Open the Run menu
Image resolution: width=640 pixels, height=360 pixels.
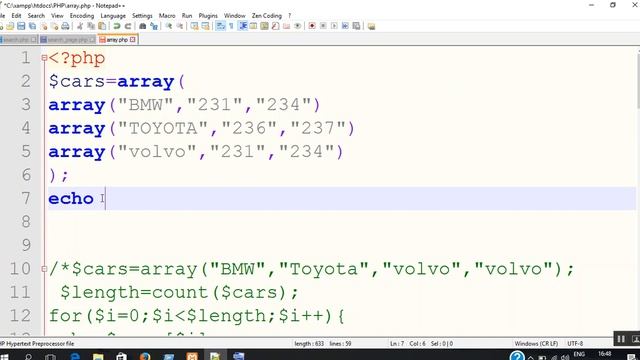(x=187, y=16)
